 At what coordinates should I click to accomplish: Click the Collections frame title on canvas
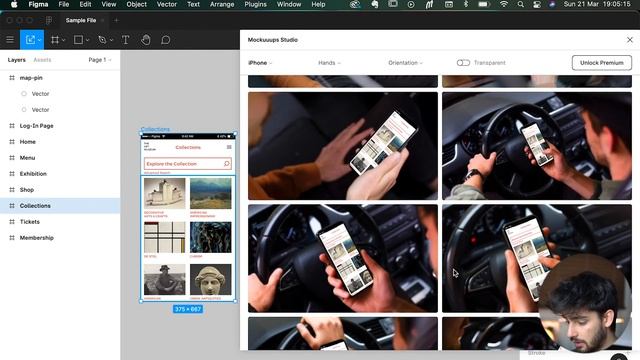click(x=155, y=129)
